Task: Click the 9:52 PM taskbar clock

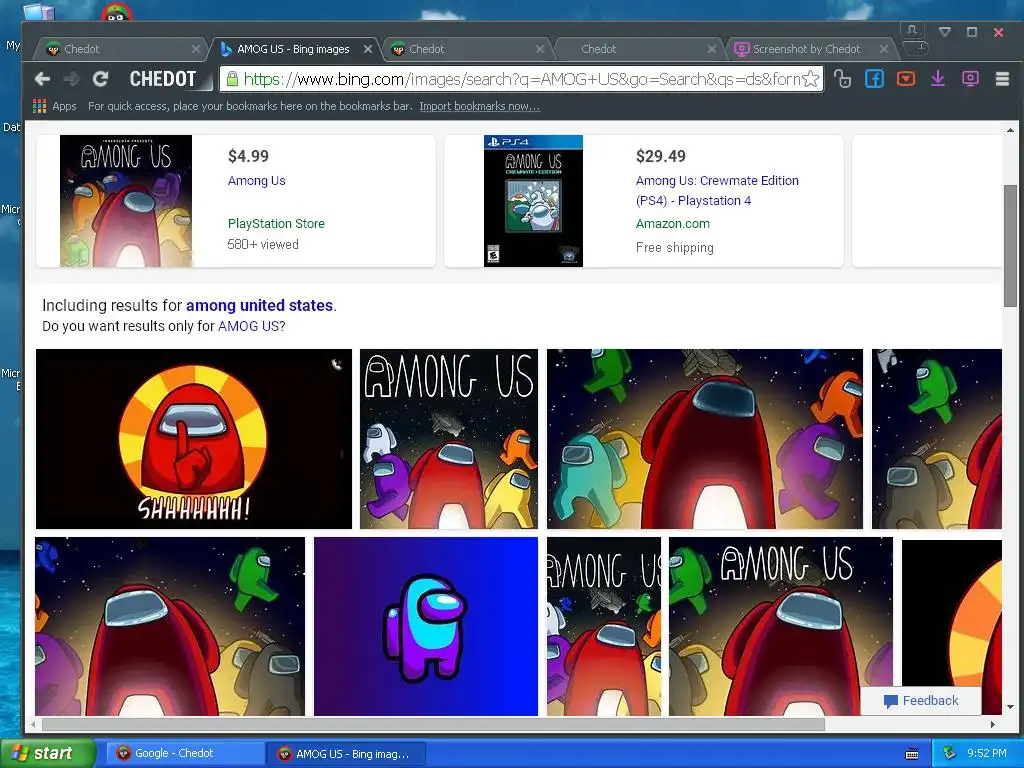Action: coord(987,753)
